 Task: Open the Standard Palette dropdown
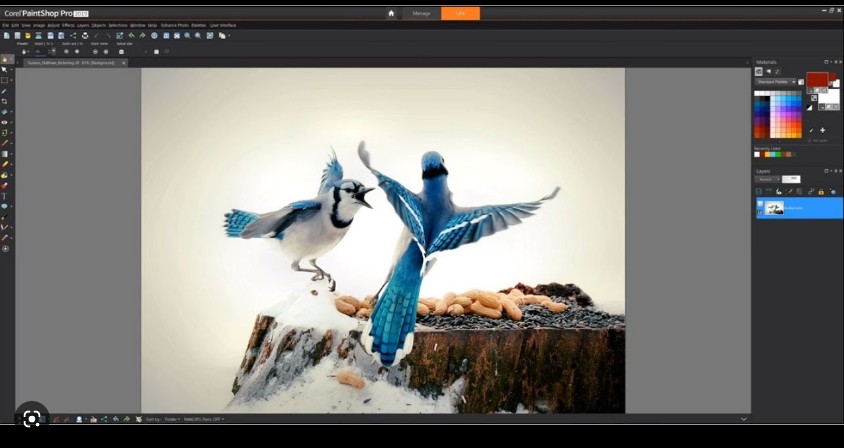(x=775, y=82)
